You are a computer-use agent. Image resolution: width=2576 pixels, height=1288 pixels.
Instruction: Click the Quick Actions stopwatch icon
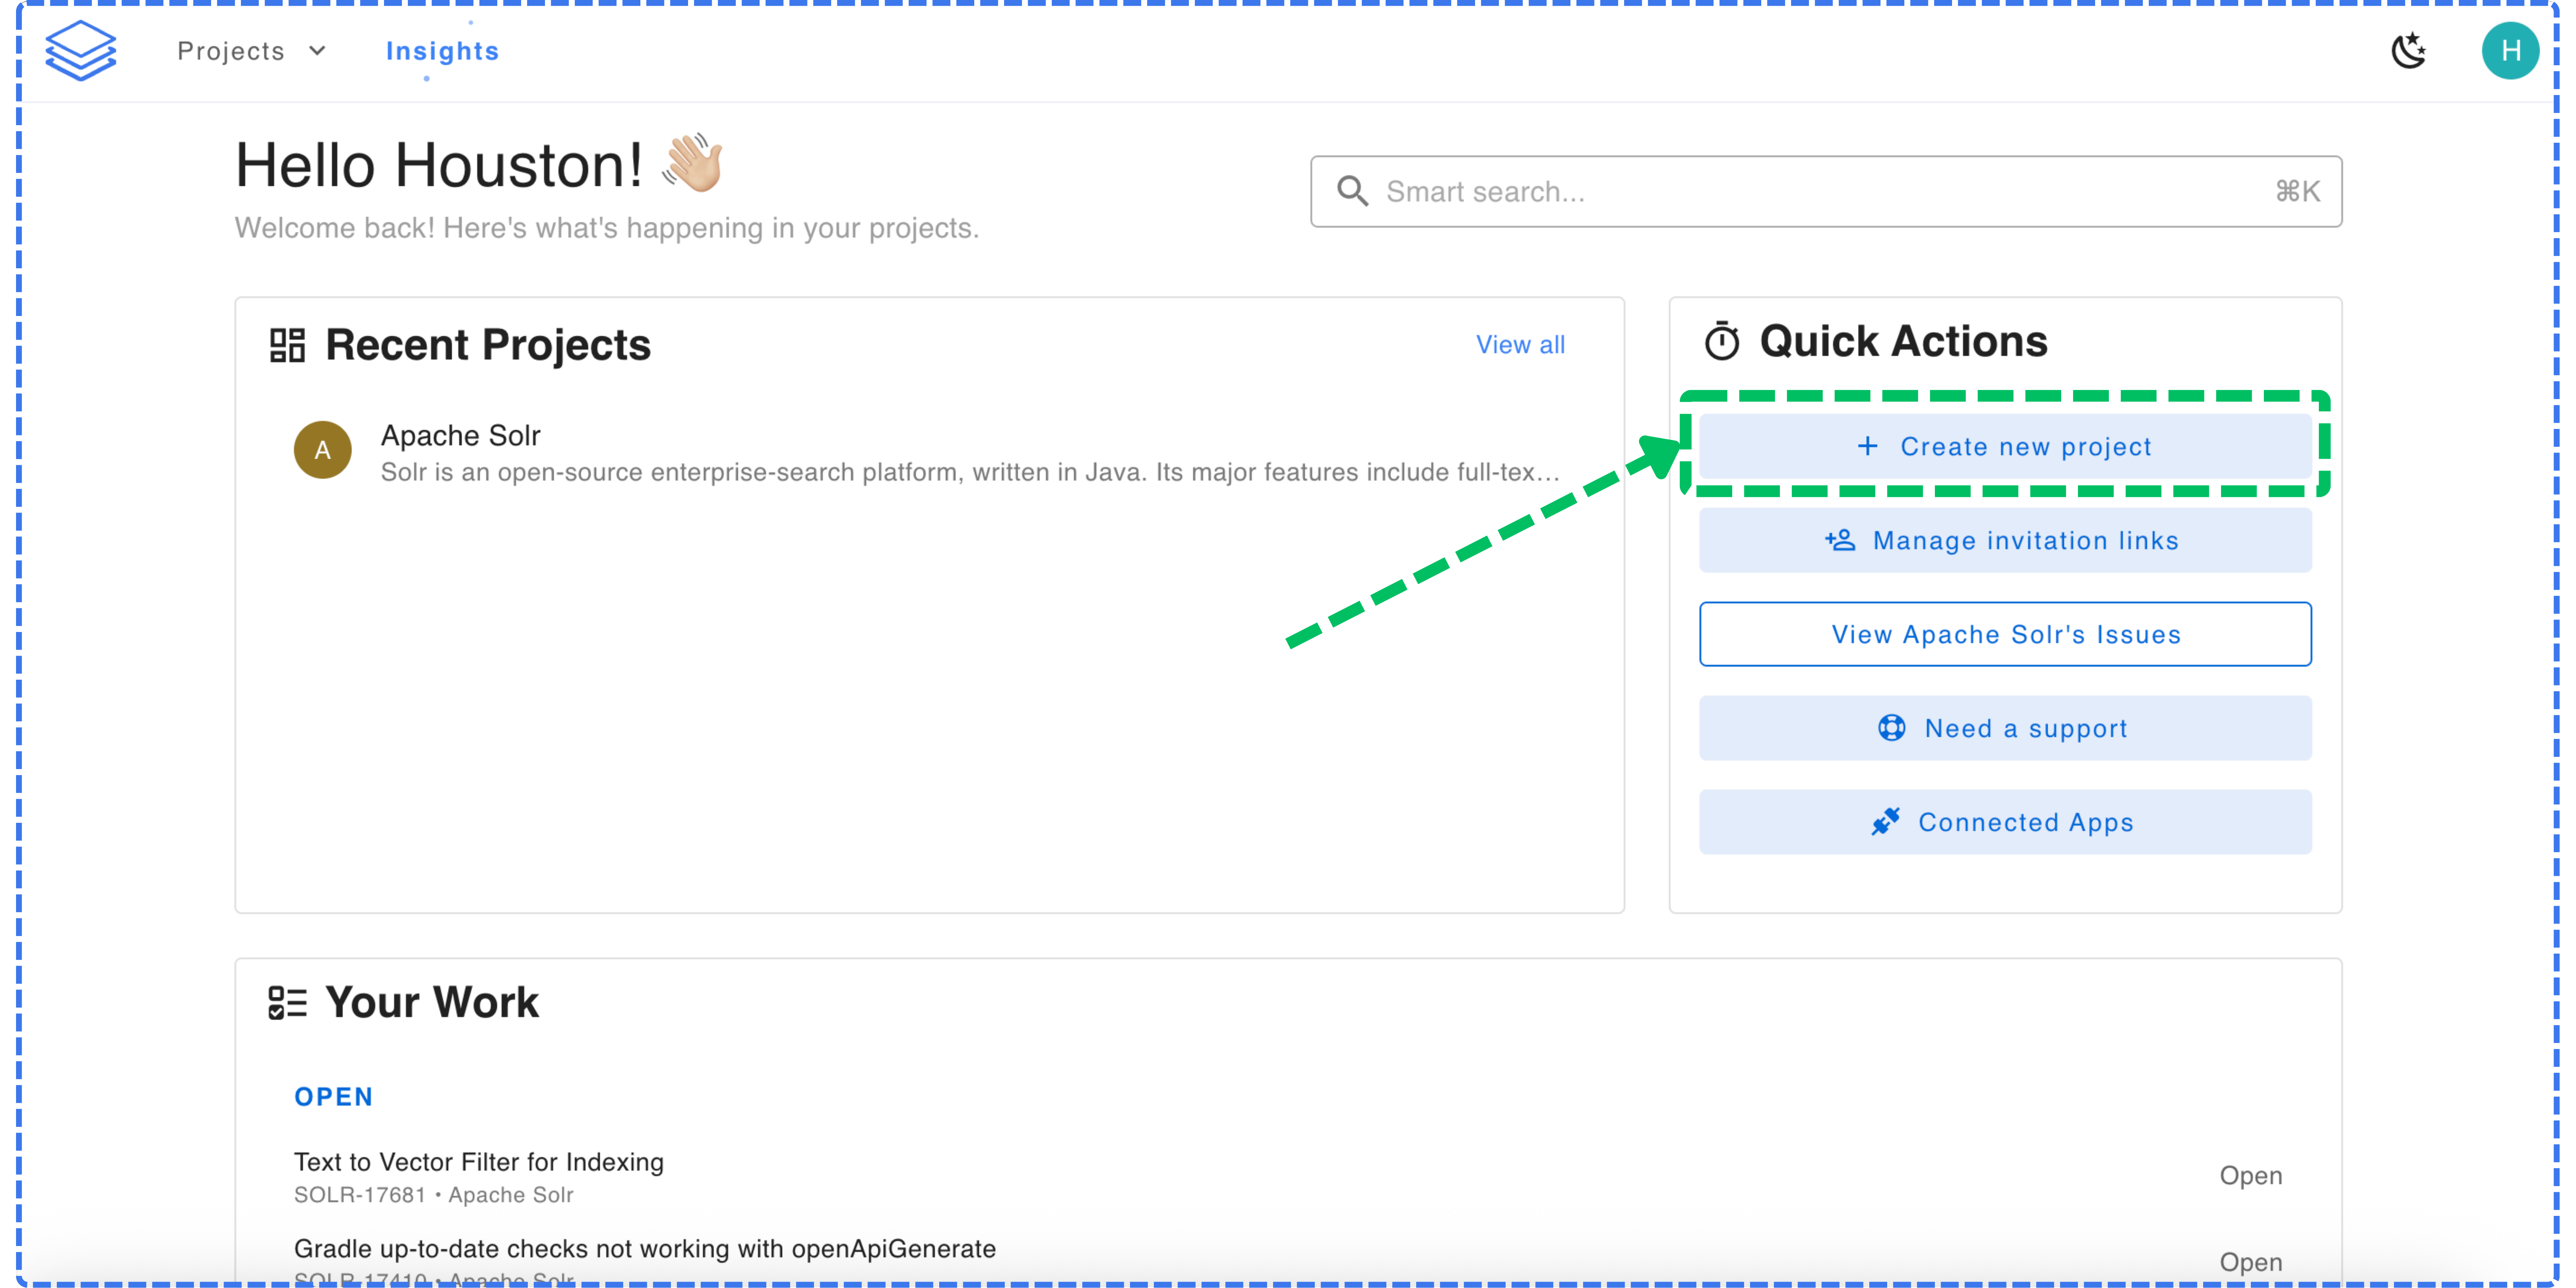1722,342
